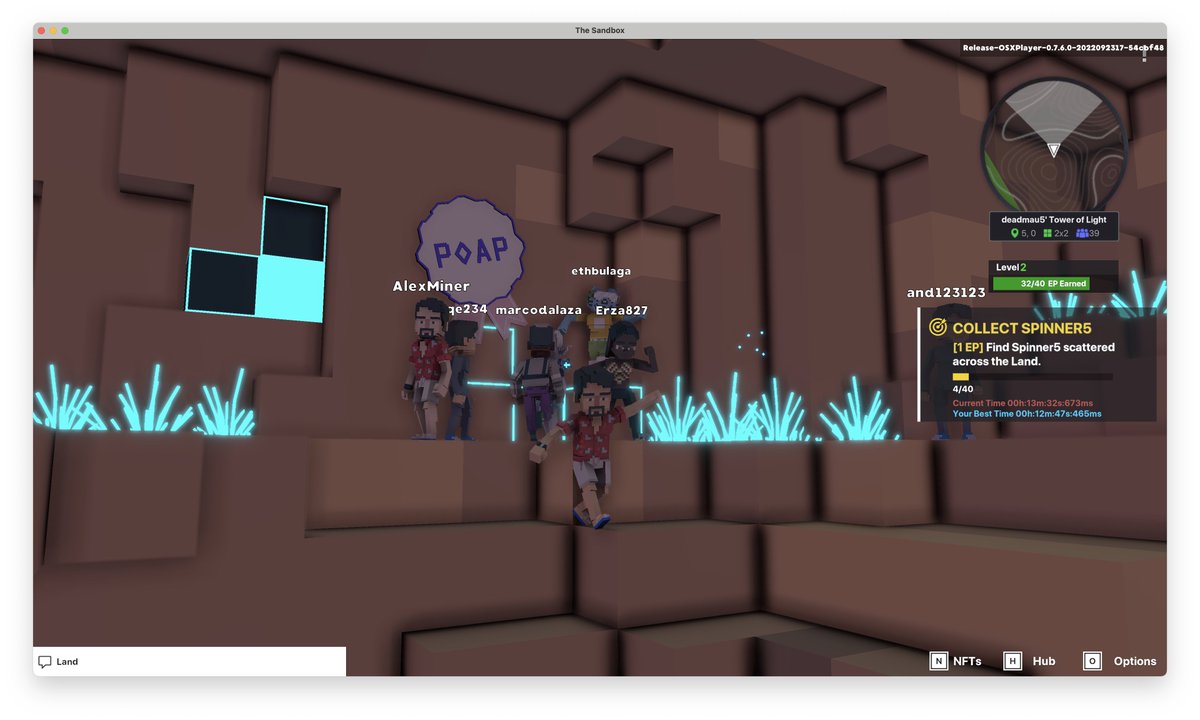The height and width of the screenshot is (720, 1200).
Task: Click the Erza827 player name tag
Action: tap(622, 310)
